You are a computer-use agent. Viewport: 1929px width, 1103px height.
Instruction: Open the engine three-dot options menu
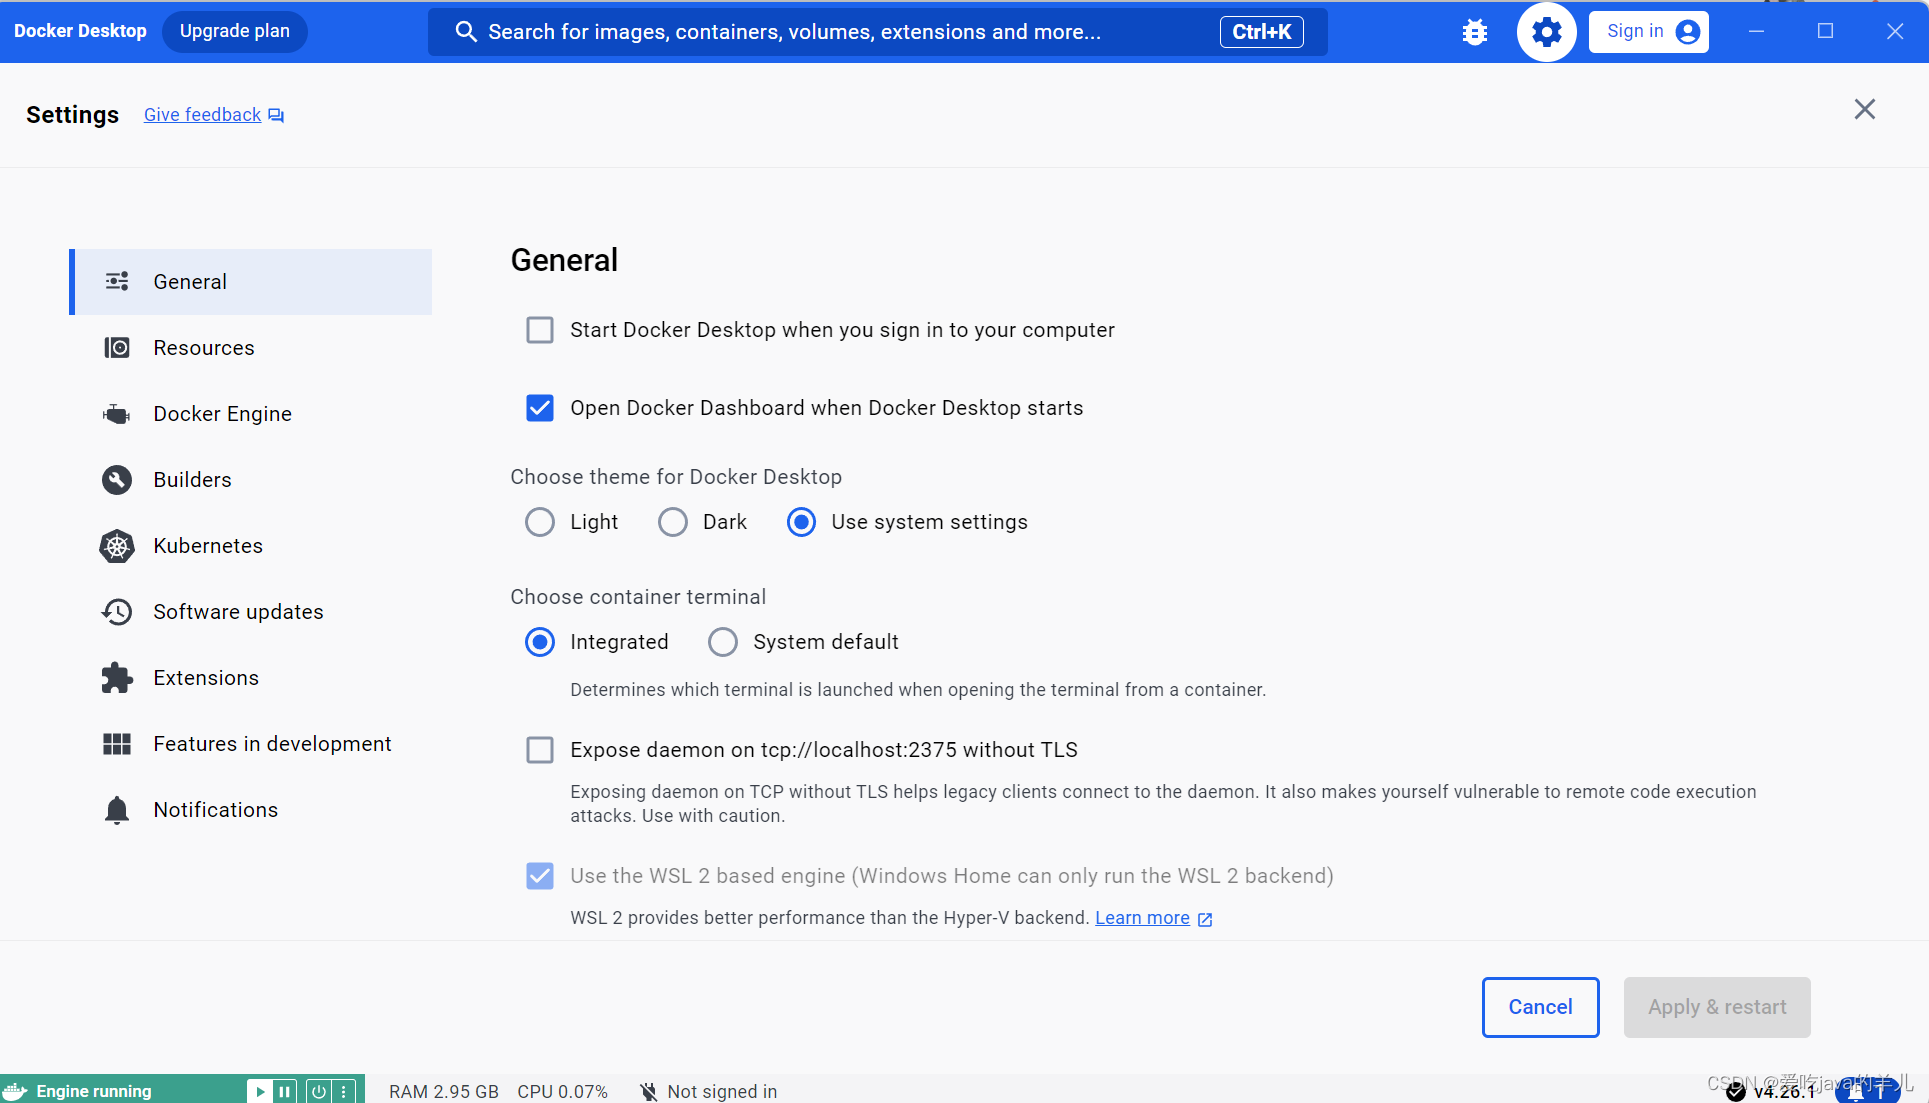[x=345, y=1090]
